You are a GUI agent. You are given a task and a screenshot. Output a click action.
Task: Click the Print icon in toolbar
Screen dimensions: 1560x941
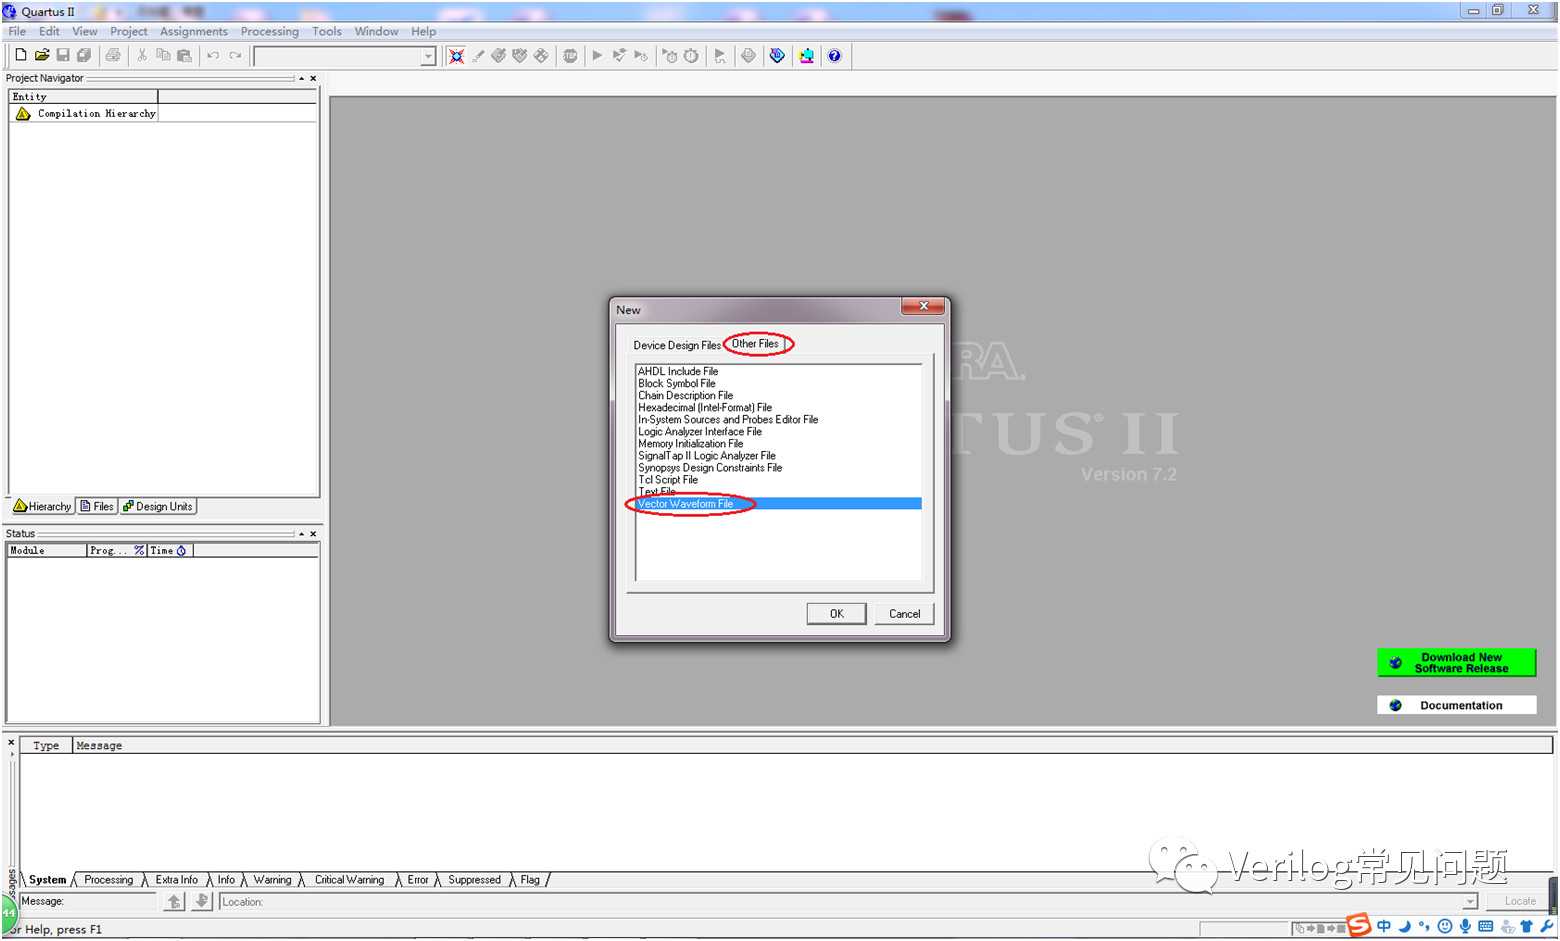[x=113, y=56]
